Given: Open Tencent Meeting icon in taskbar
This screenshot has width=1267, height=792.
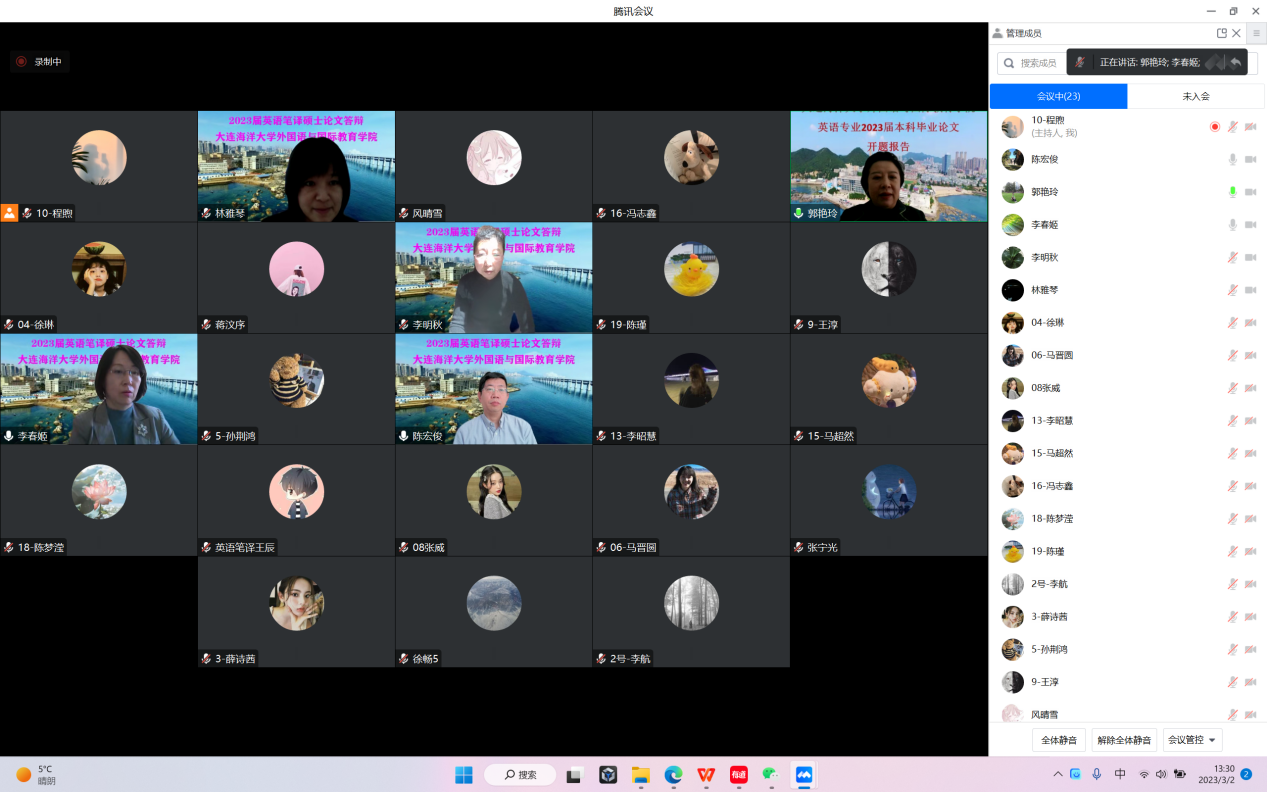Looking at the screenshot, I should (803, 775).
